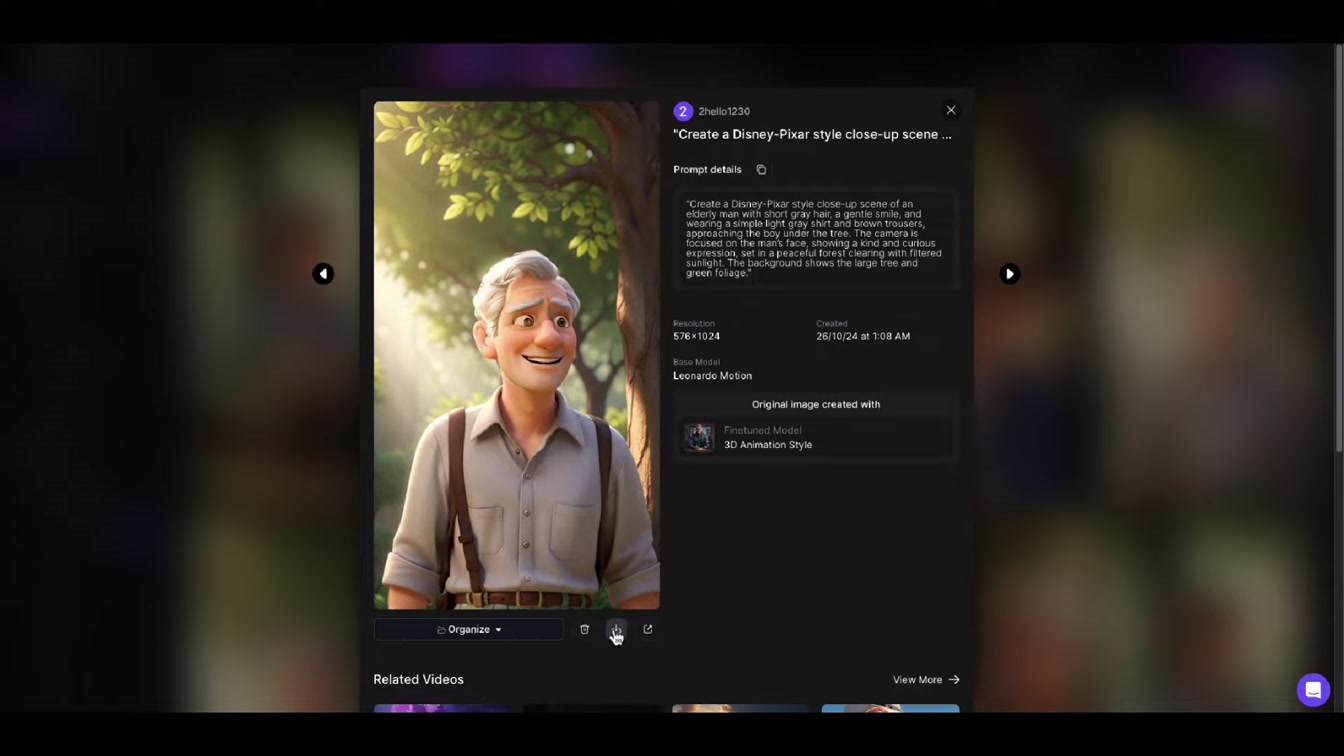Image resolution: width=1344 pixels, height=756 pixels.
Task: Click the elderly man video preview
Action: click(x=517, y=355)
